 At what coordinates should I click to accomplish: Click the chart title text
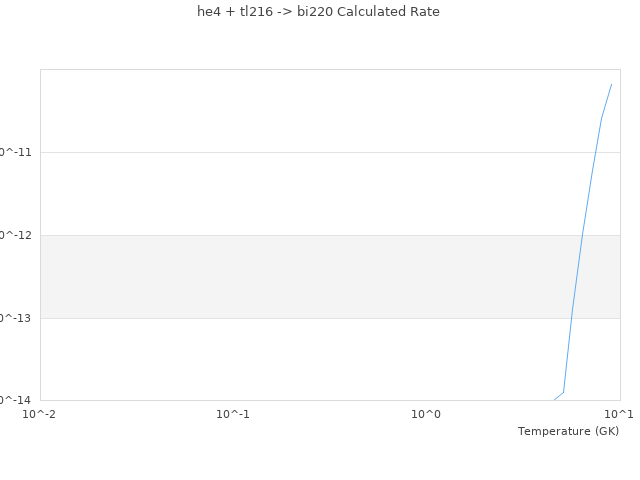click(x=318, y=12)
